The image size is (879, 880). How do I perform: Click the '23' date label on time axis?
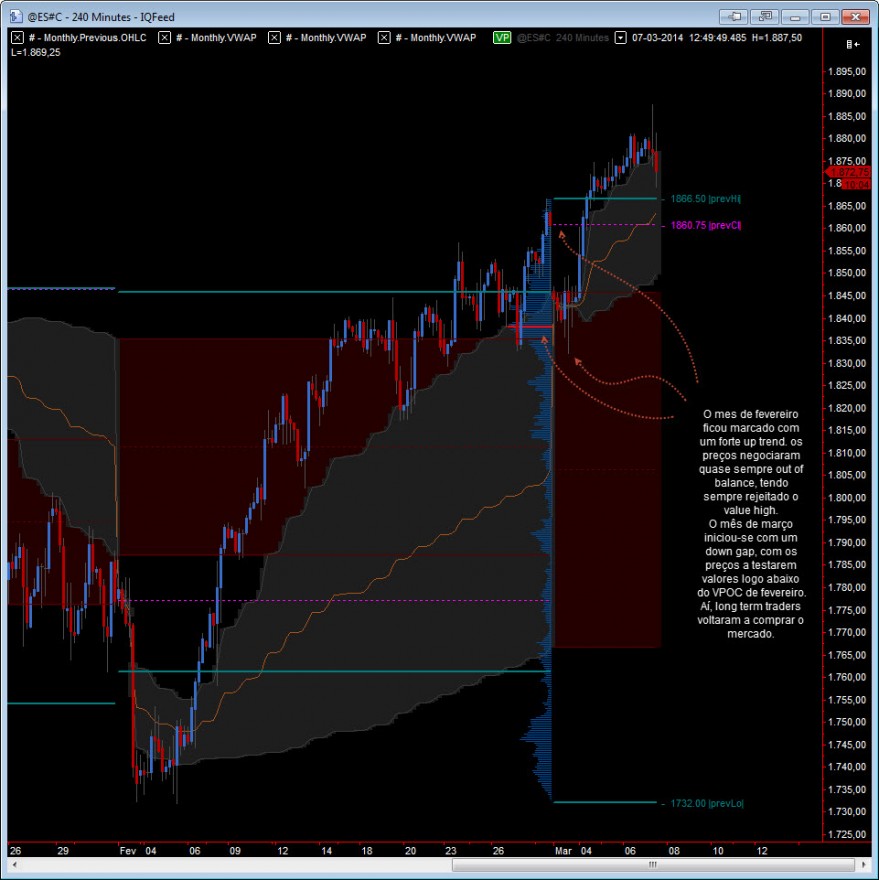pos(451,851)
